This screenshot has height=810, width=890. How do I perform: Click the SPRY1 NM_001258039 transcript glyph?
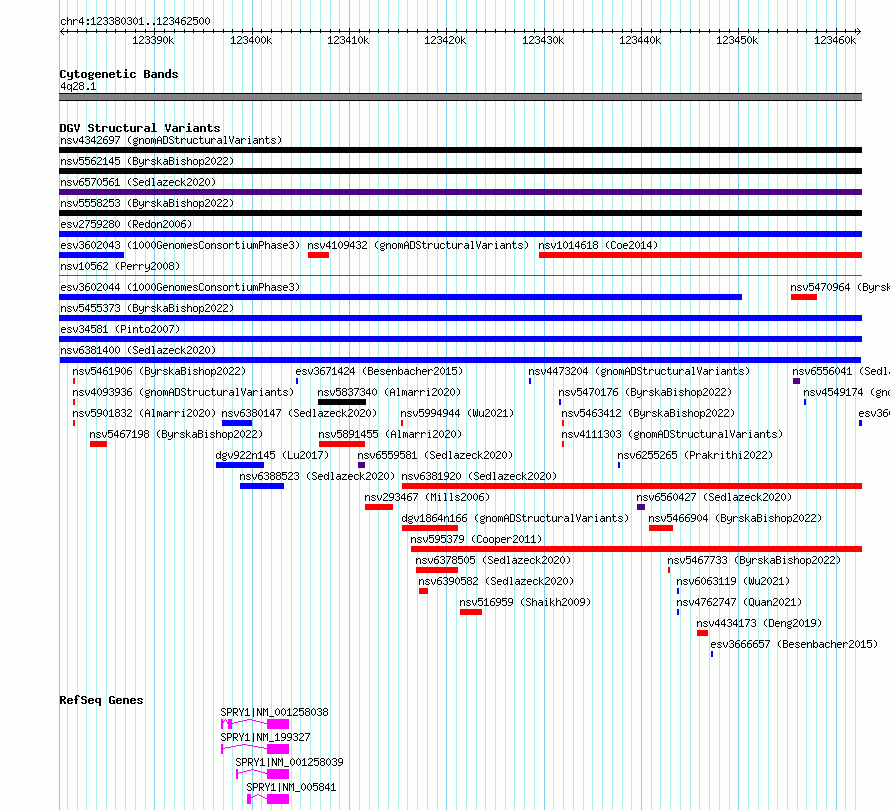tap(262, 774)
